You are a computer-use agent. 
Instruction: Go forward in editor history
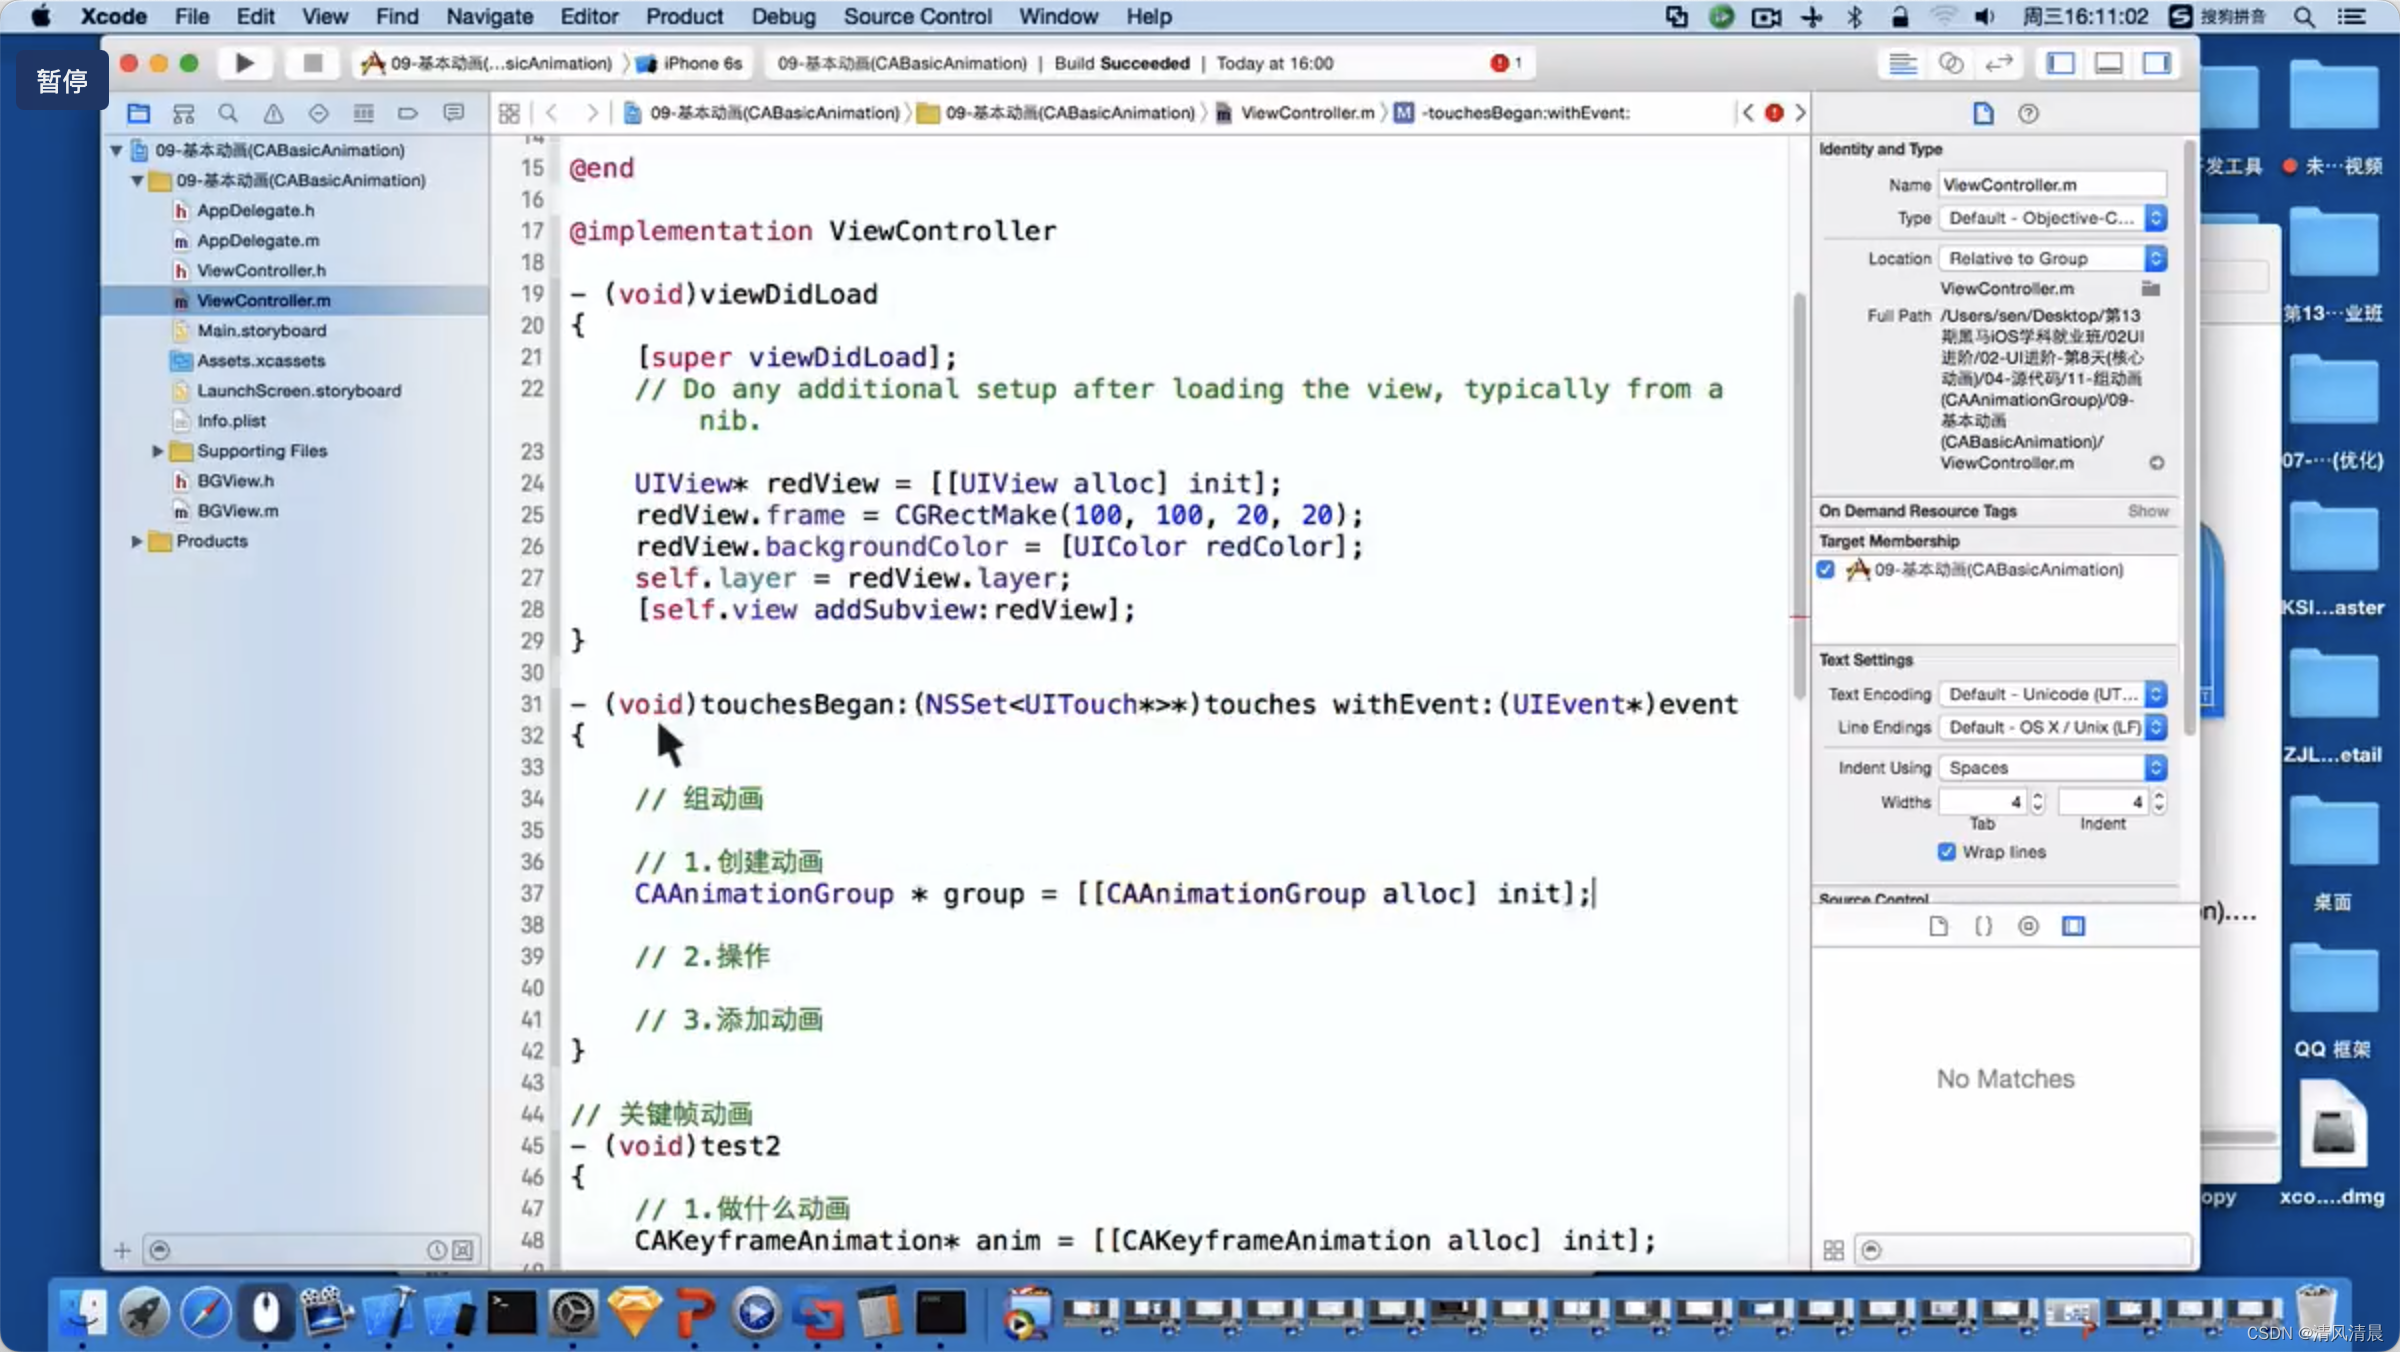pyautogui.click(x=592, y=113)
